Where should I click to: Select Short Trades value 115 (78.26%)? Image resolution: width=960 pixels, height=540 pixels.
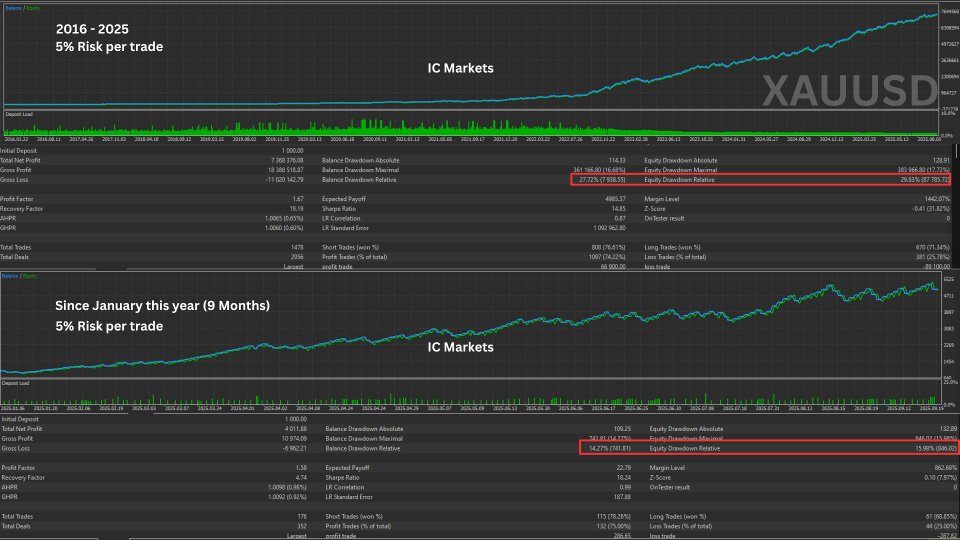(613, 517)
